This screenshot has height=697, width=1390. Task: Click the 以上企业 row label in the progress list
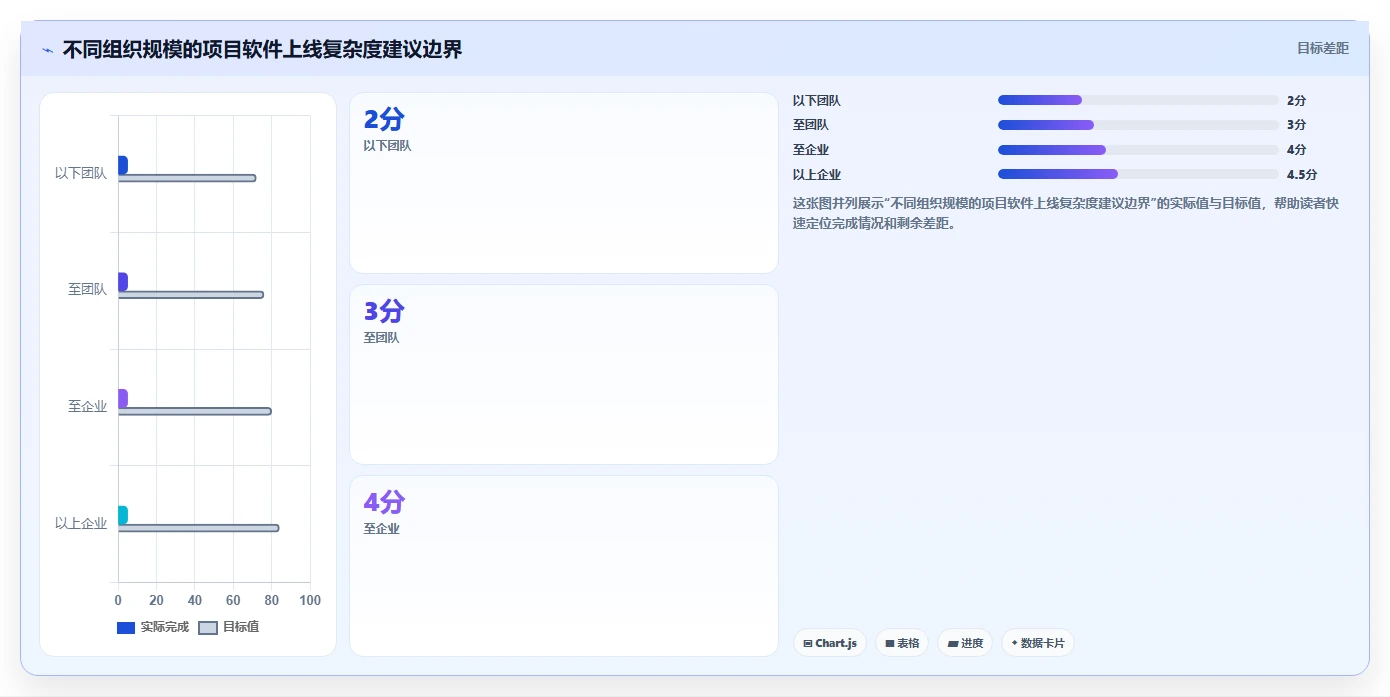click(817, 175)
